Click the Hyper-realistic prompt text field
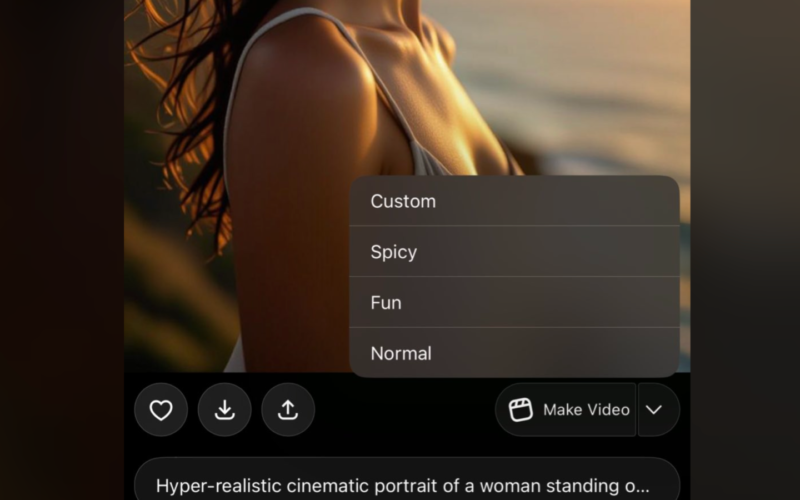Screen dimensions: 800x500 [400, 486]
